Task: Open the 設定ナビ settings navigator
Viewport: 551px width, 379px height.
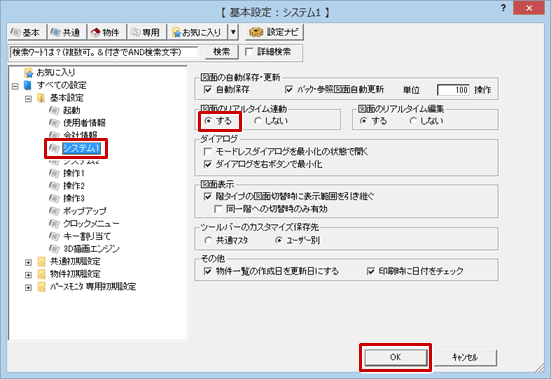Action: [274, 32]
